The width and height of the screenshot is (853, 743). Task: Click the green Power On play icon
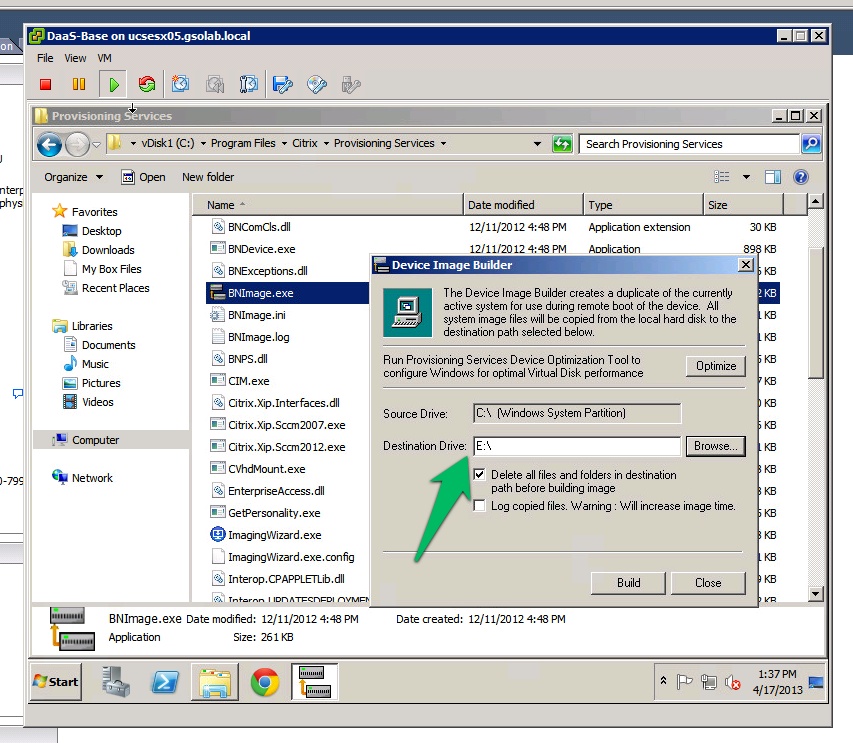coord(114,85)
